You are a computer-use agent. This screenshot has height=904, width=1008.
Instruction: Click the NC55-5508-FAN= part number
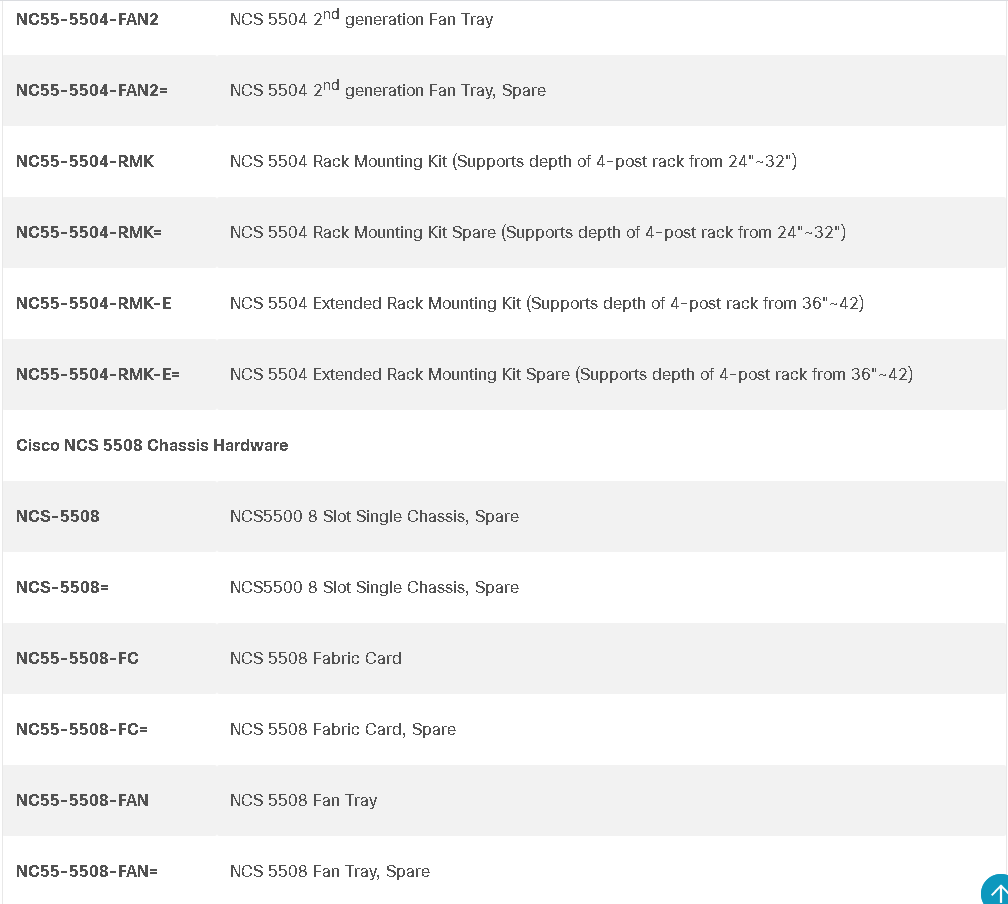(87, 871)
